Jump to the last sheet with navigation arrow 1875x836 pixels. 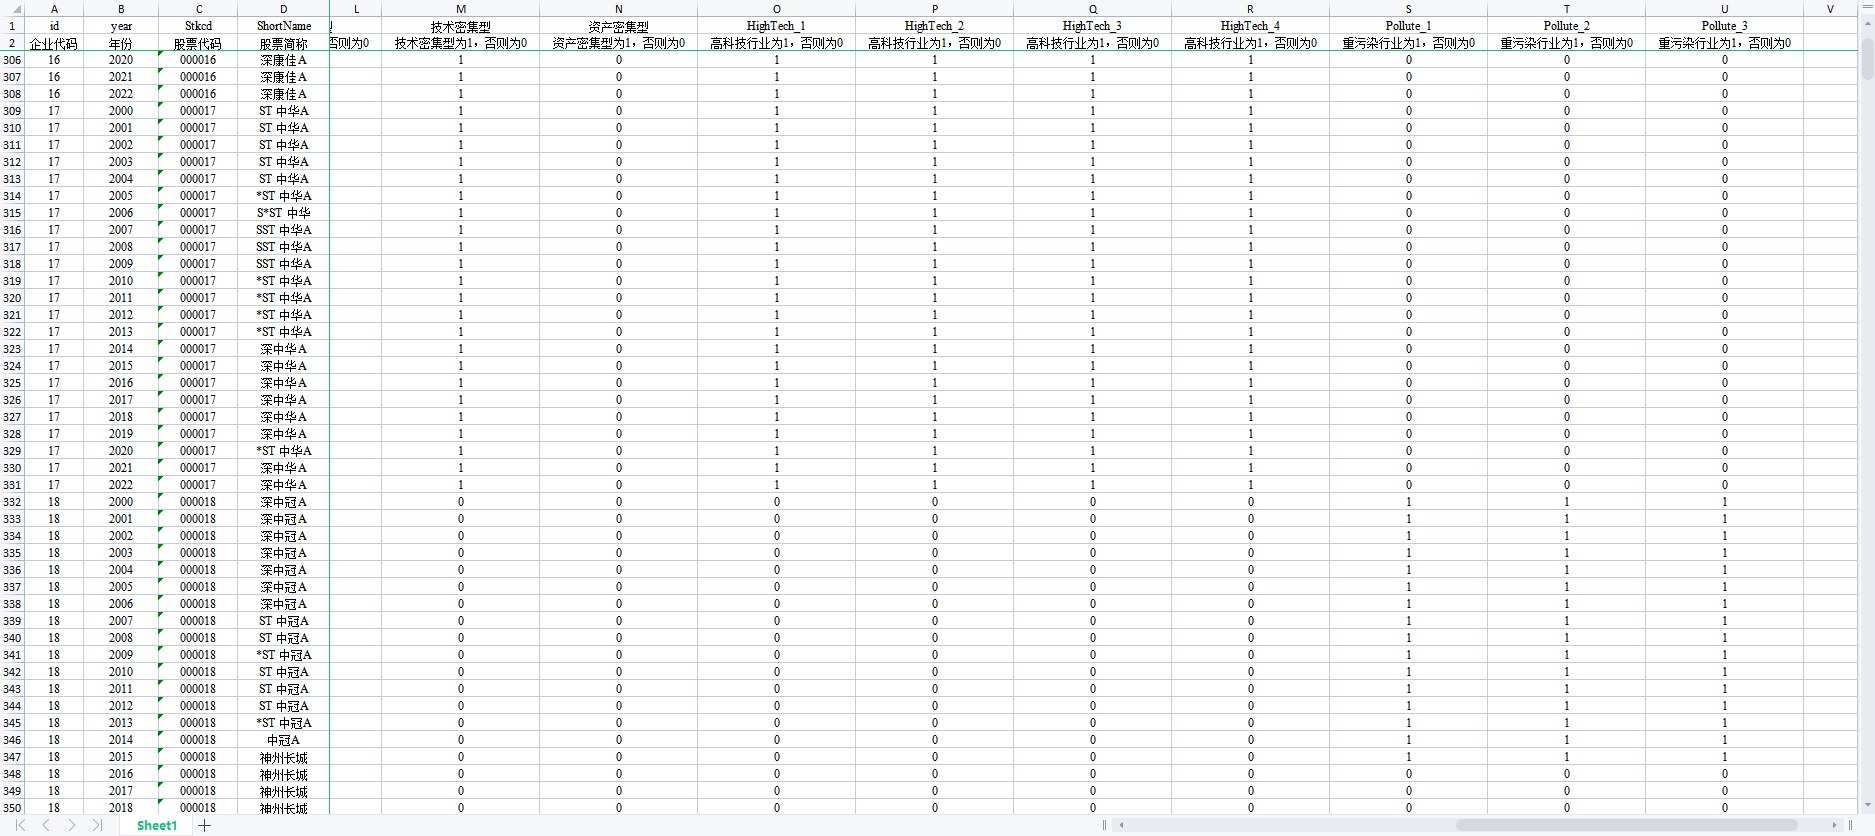click(x=97, y=825)
